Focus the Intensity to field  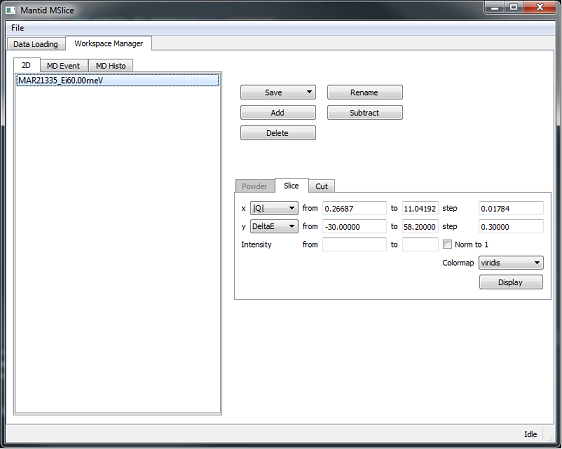[420, 244]
